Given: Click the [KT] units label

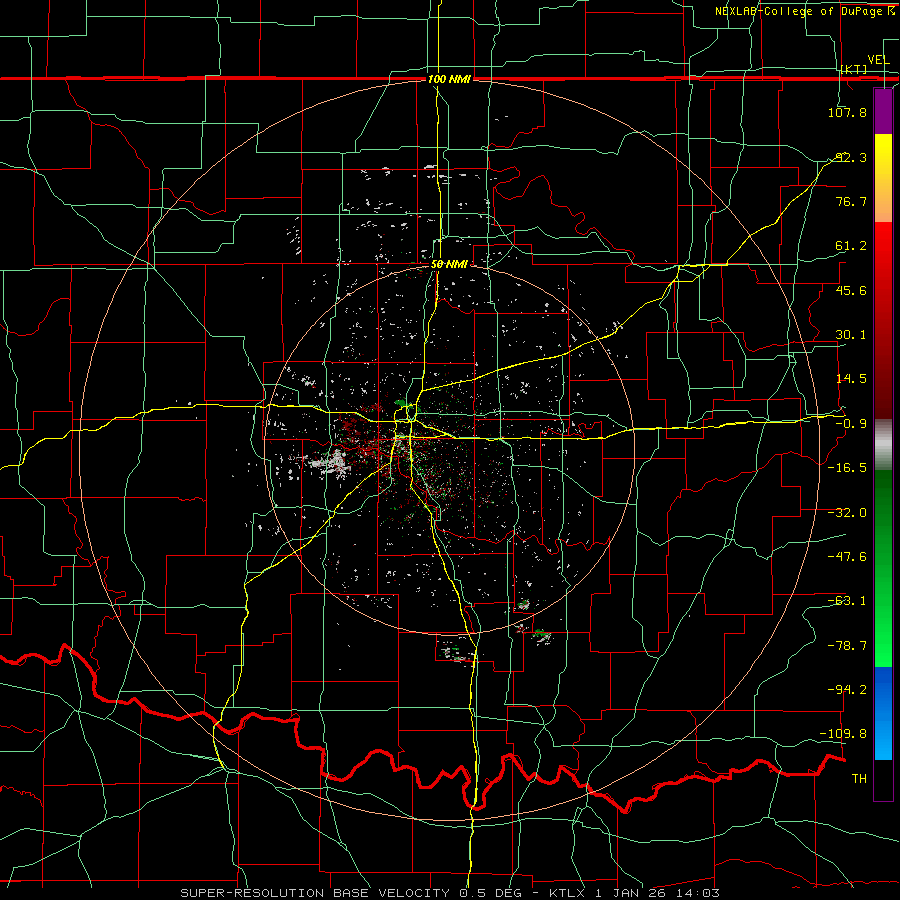Looking at the screenshot, I should pos(853,69).
